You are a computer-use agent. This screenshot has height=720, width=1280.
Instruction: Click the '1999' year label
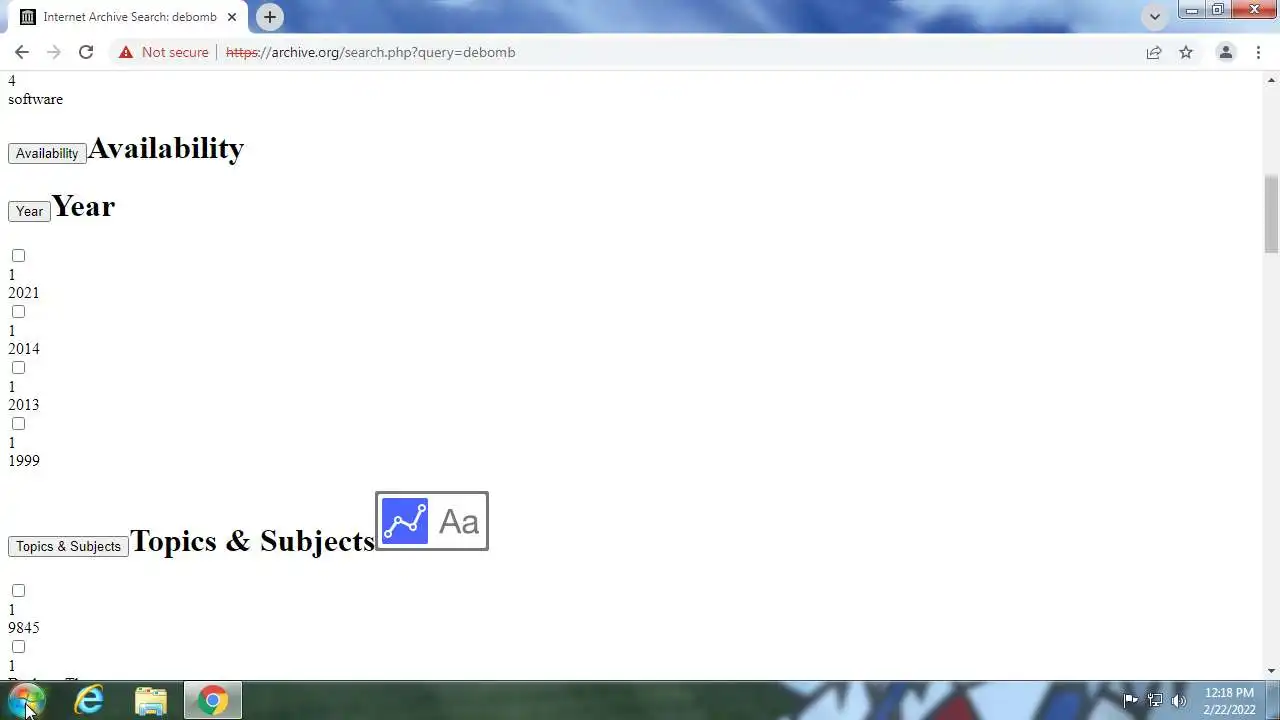click(x=24, y=461)
